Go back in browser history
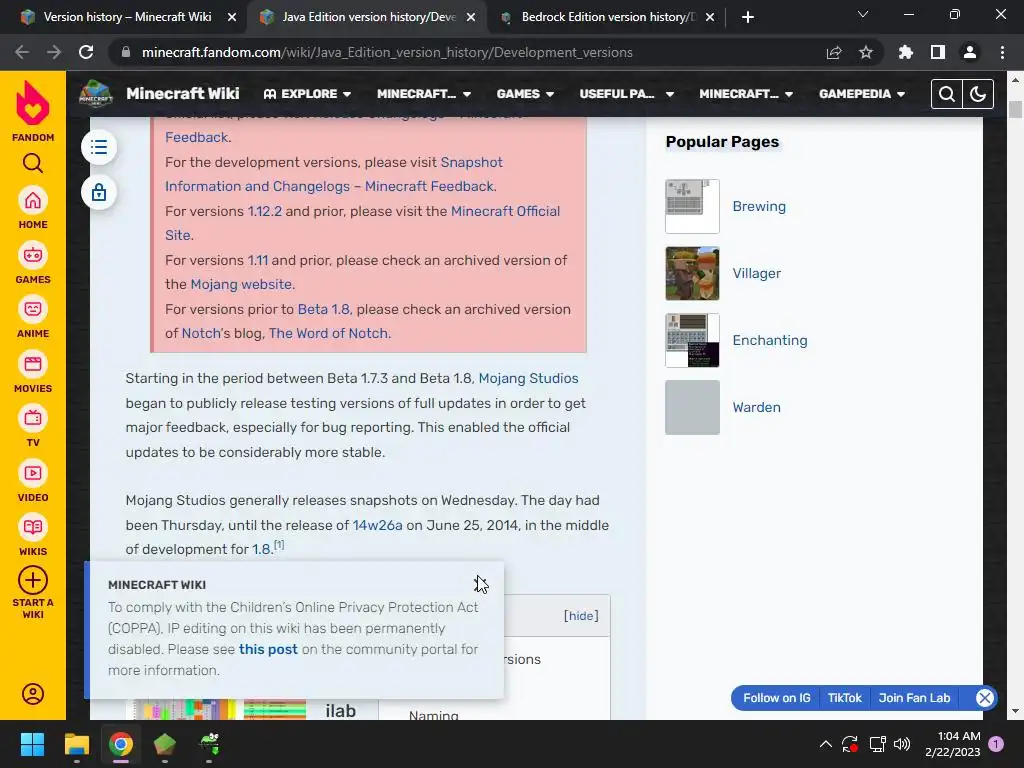Viewport: 1024px width, 768px height. 22,52
